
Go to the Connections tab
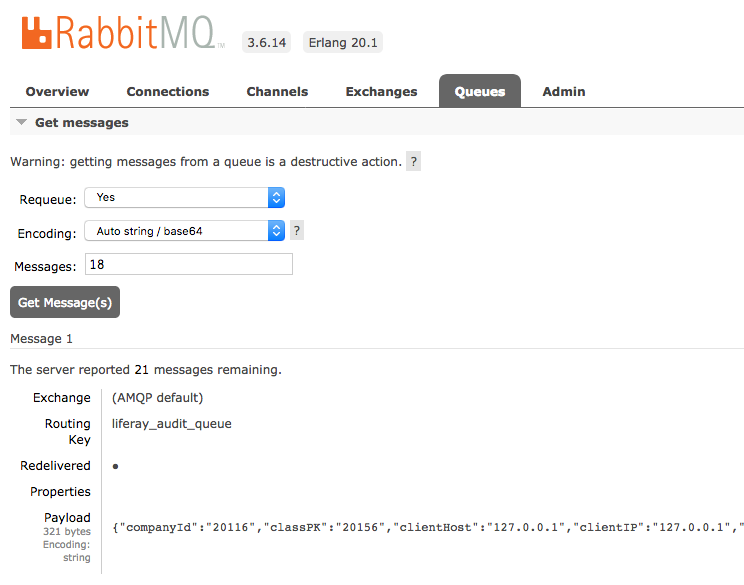168,91
